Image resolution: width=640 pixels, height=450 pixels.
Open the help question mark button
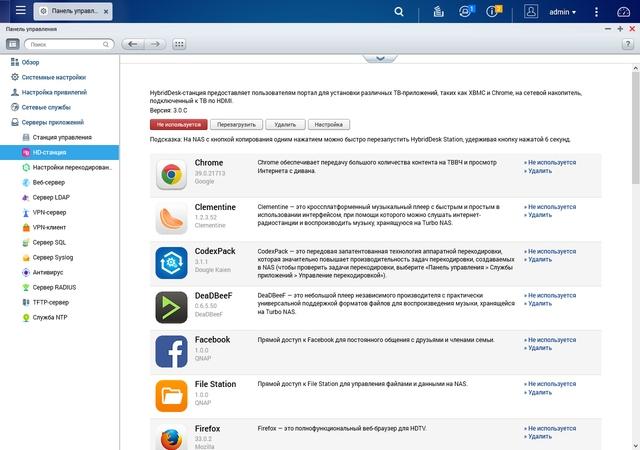[628, 44]
